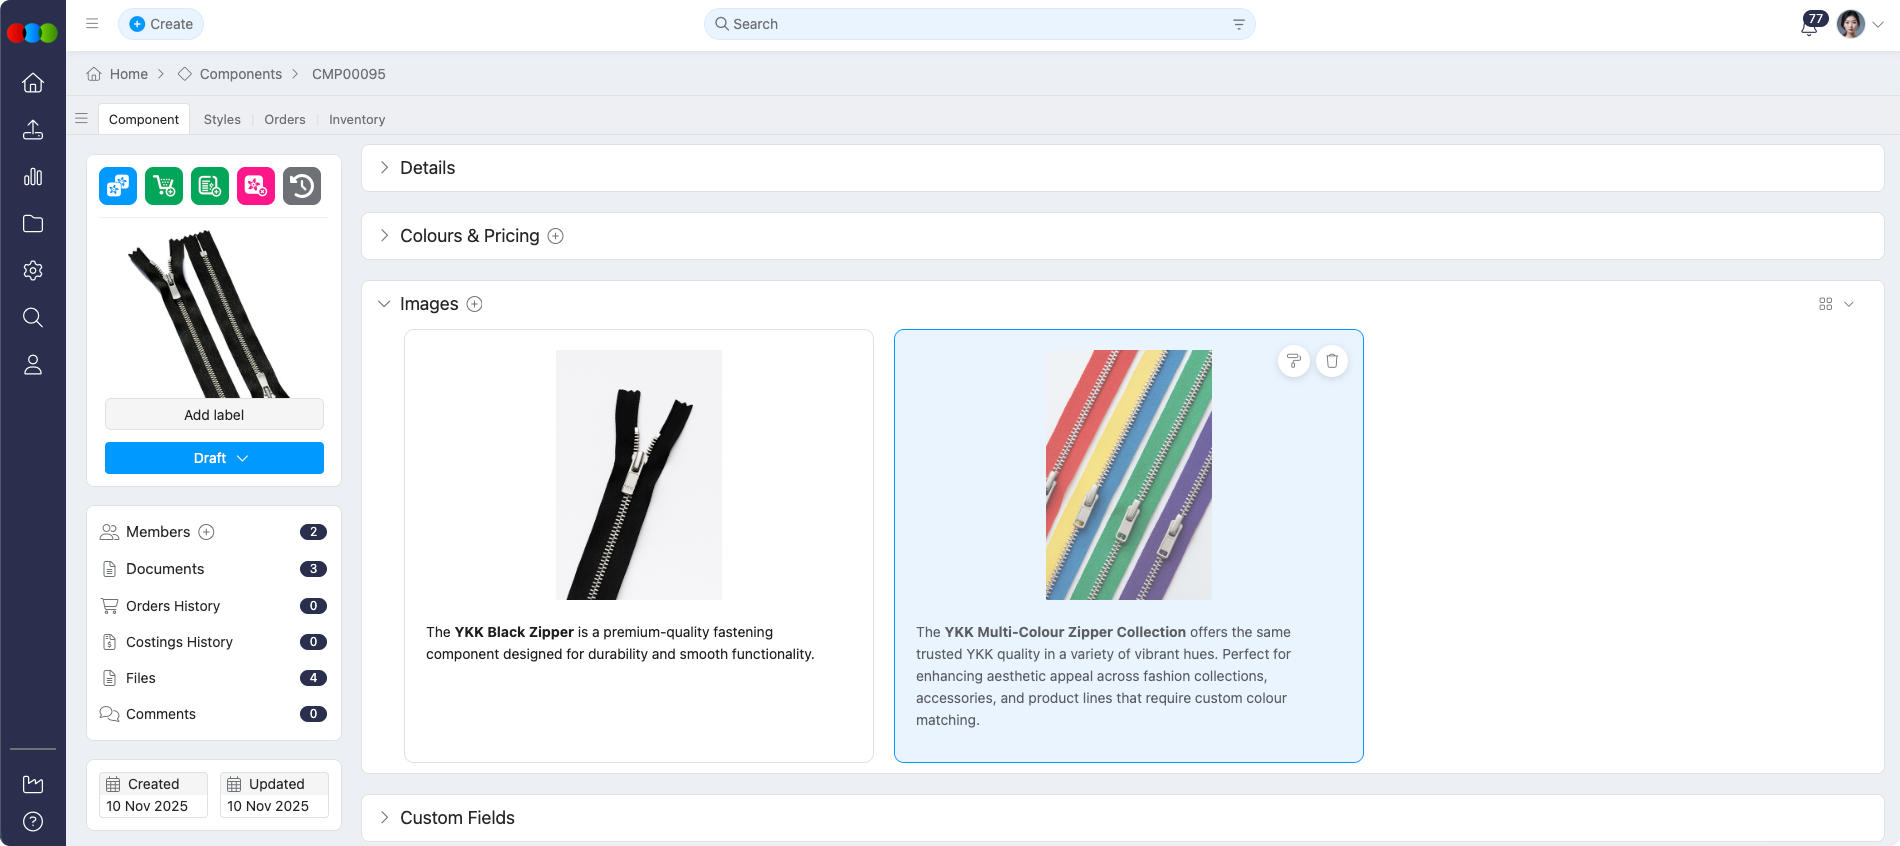This screenshot has width=1900, height=846.
Task: Open the settings gear in left sidebar
Action: tap(33, 271)
